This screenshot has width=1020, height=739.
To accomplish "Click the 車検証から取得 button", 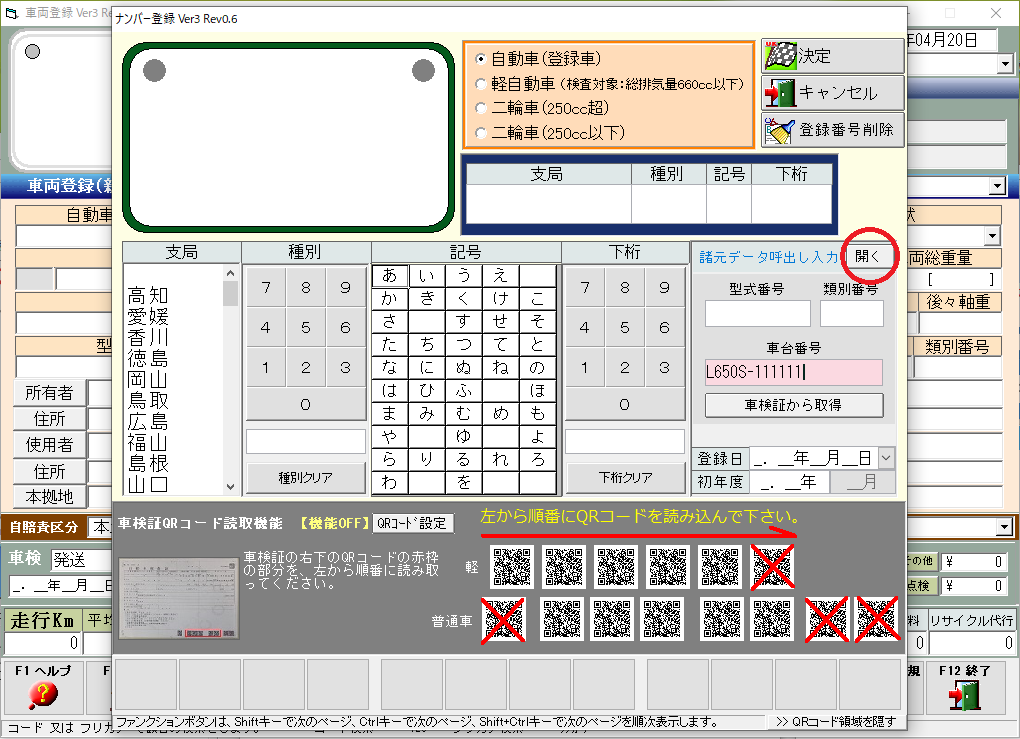I will (x=794, y=405).
